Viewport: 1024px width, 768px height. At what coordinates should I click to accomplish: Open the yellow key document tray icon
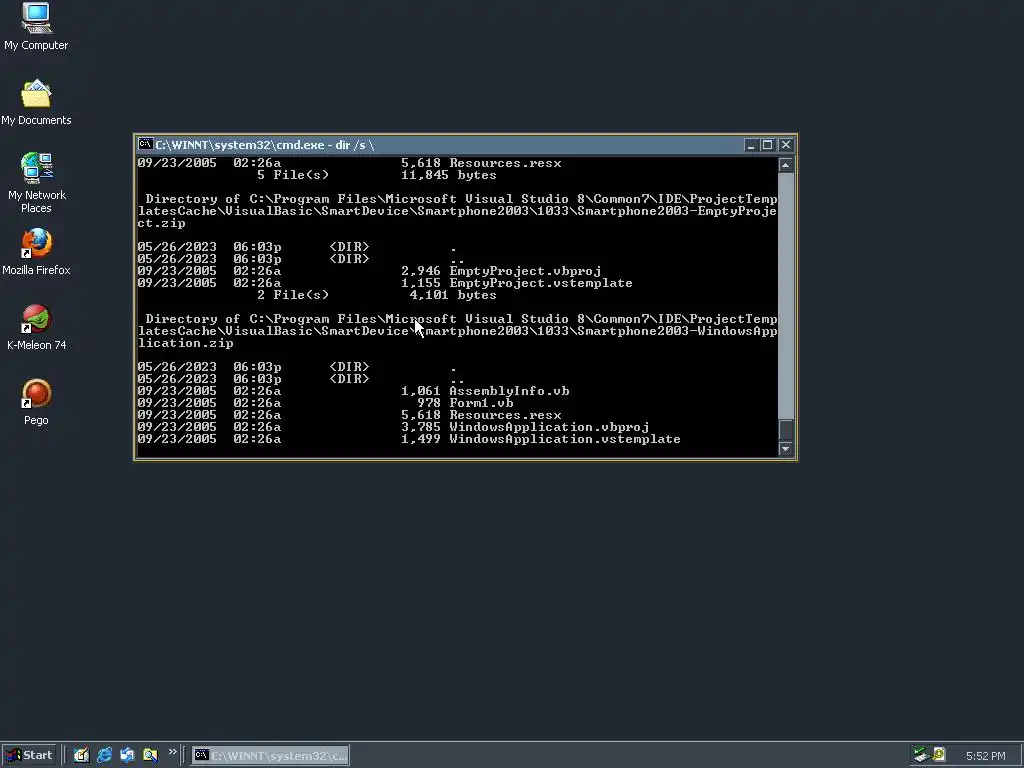pyautogui.click(x=939, y=755)
